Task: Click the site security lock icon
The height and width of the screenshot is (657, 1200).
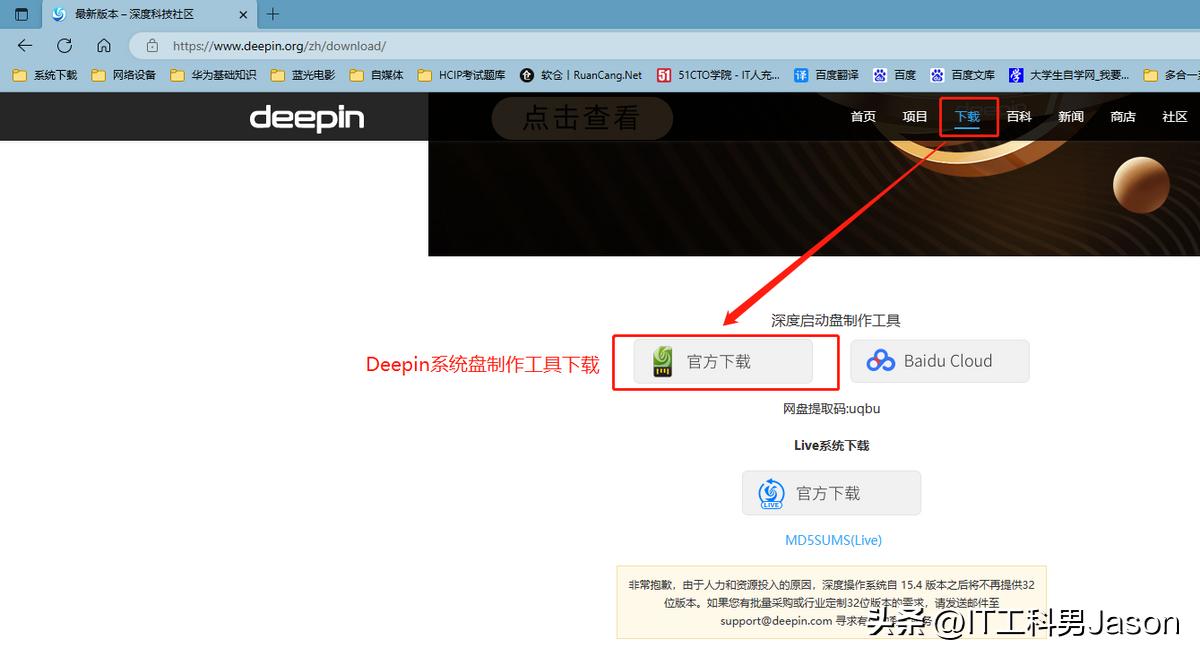Action: click(152, 45)
